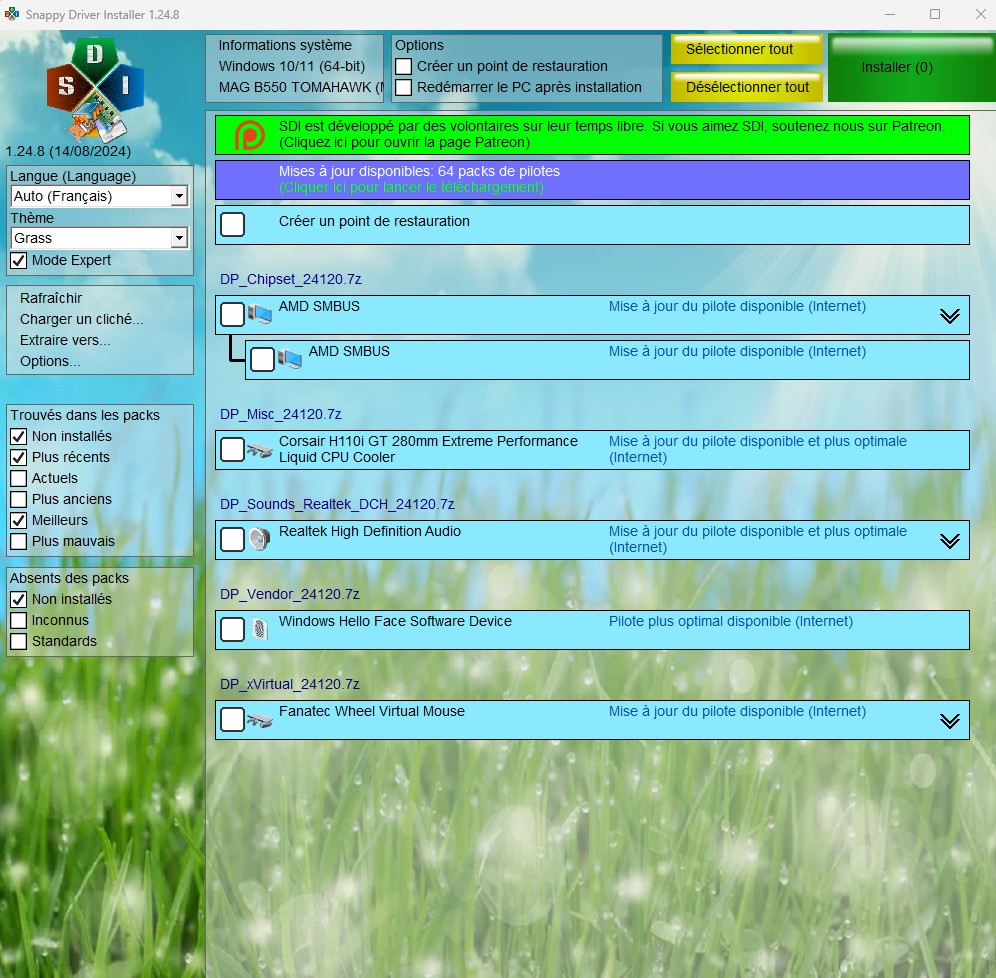Click the device icon beside Corsair H110i GT
The height and width of the screenshot is (978, 996).
point(259,450)
